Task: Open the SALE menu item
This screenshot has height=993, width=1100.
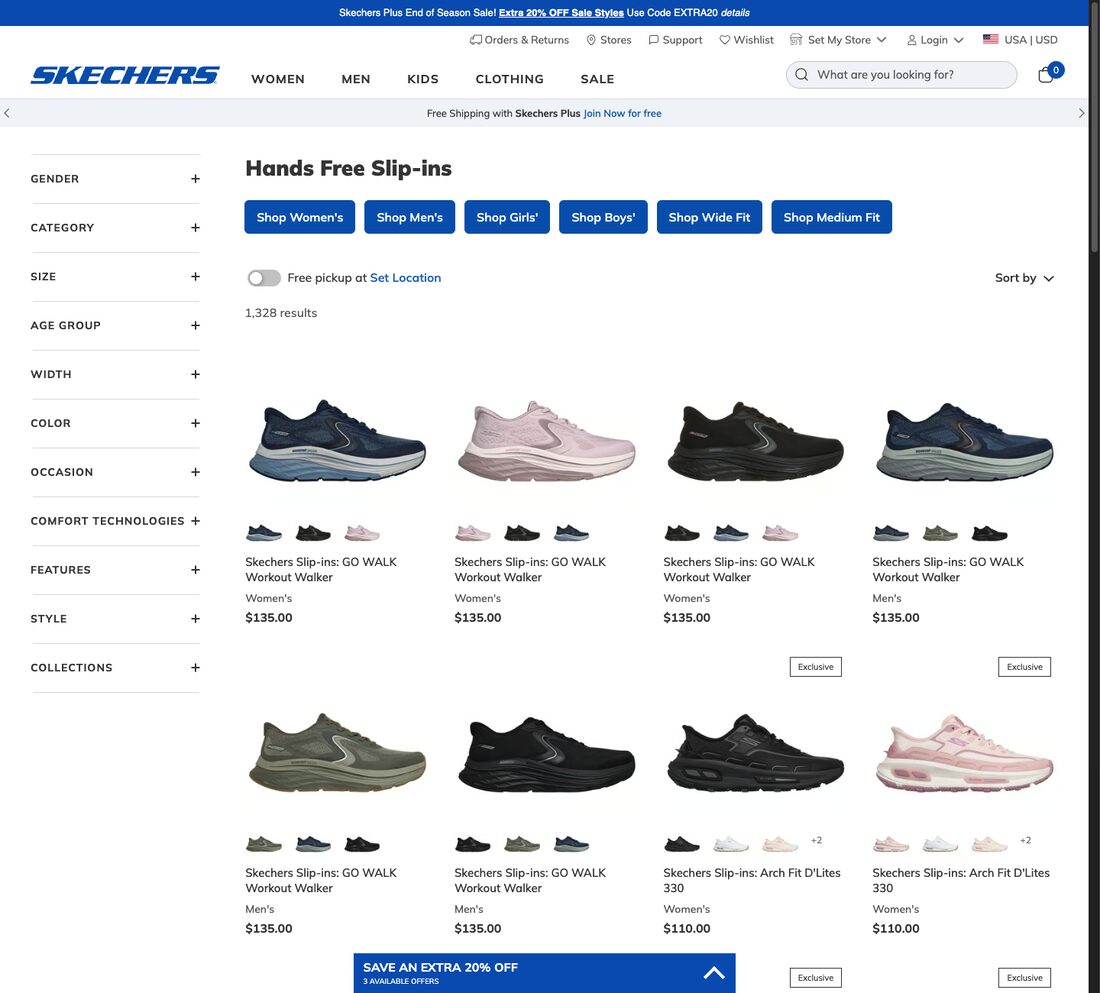Action: pos(597,79)
